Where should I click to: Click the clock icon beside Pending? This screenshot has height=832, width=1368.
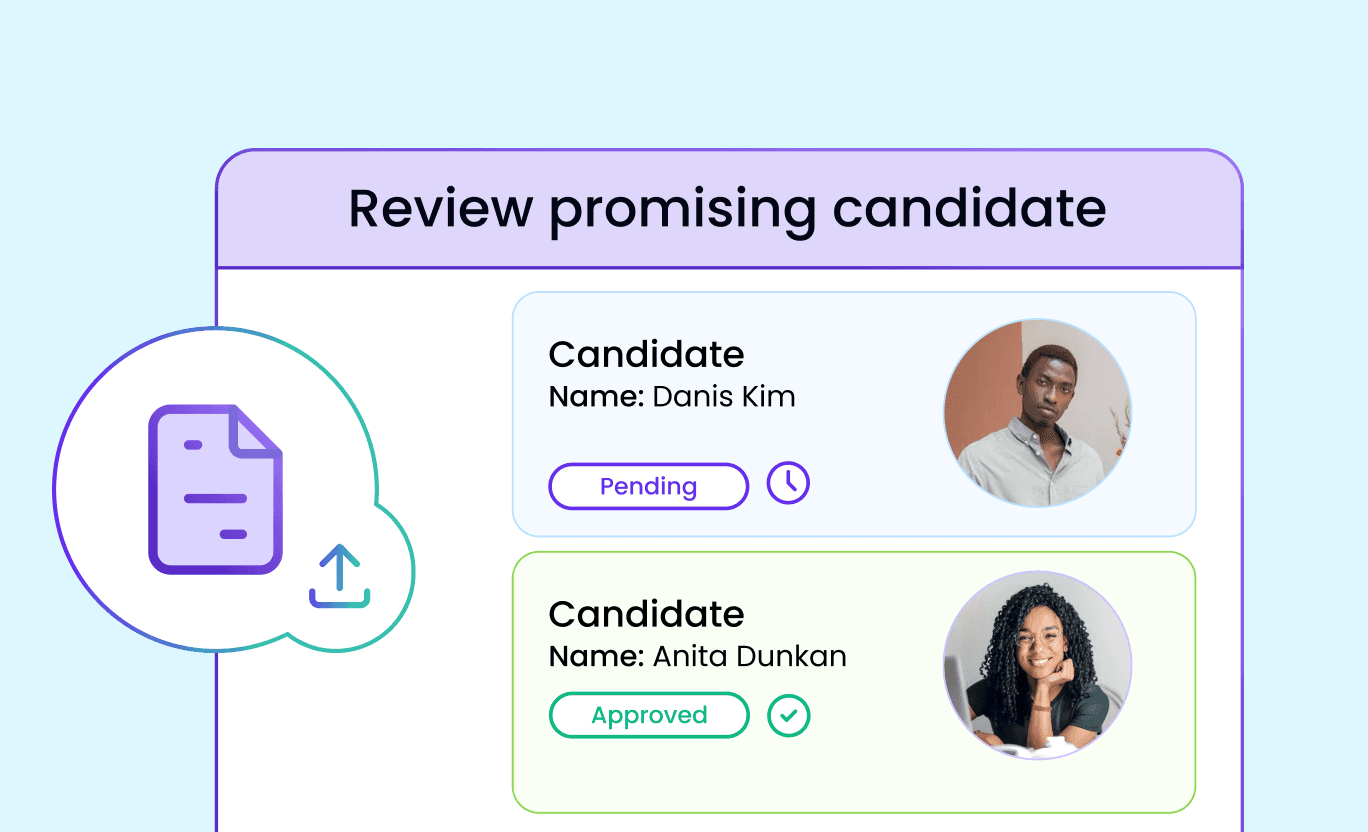pos(788,484)
